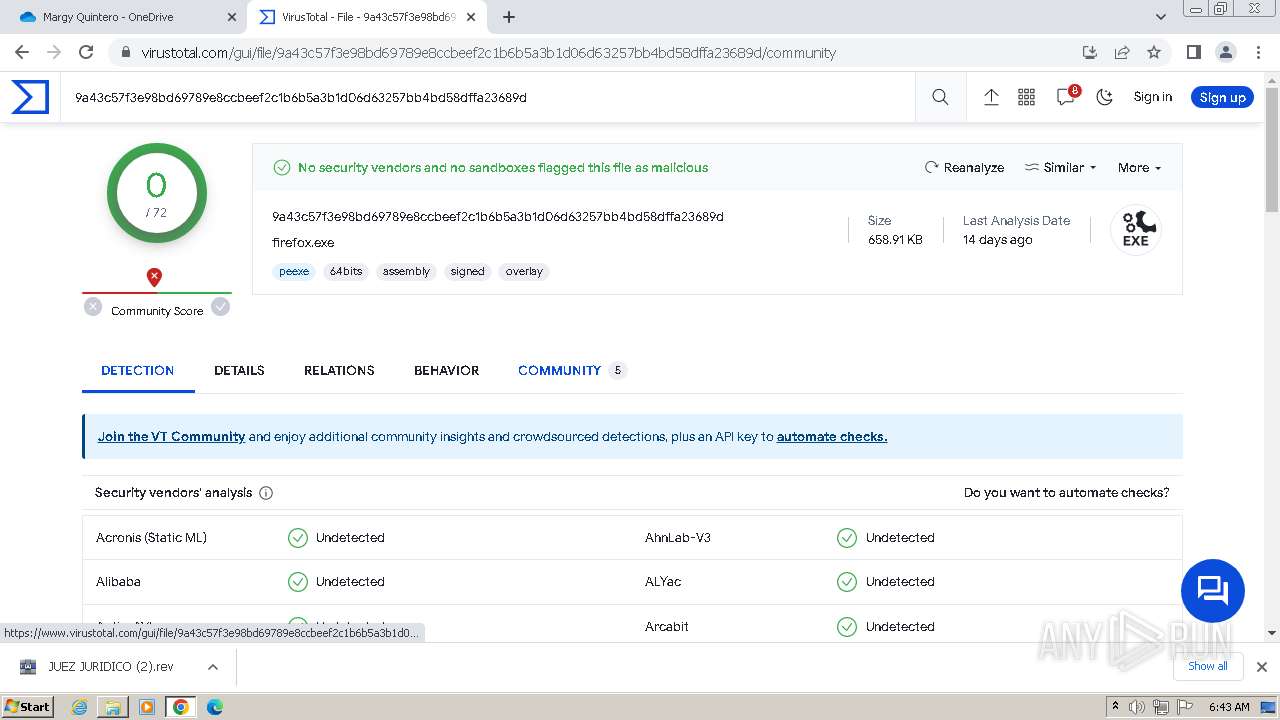1280x720 pixels.
Task: Switch to the BEHAVIOR tab
Action: coord(446,370)
